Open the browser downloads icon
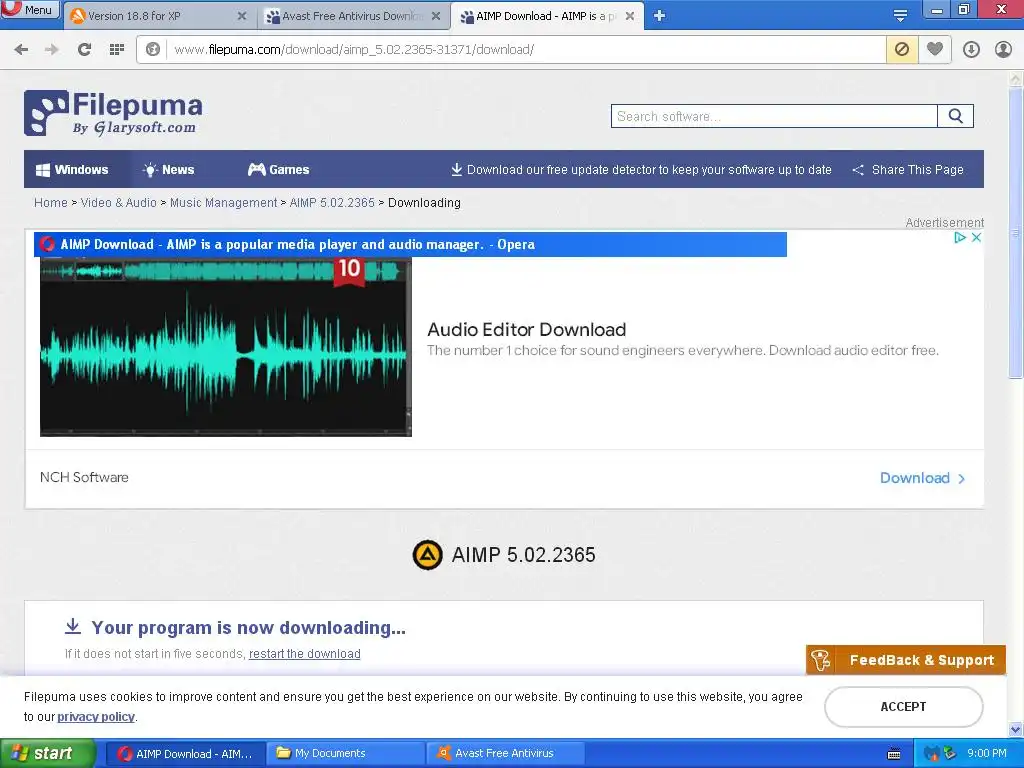 pos(971,49)
